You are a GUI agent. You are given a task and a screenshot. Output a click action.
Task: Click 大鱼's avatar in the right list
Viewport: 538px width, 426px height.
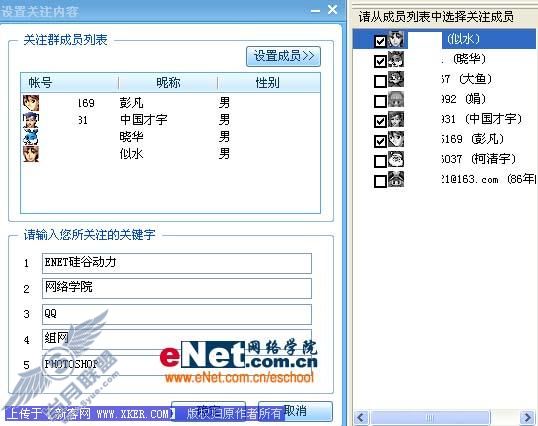(396, 79)
